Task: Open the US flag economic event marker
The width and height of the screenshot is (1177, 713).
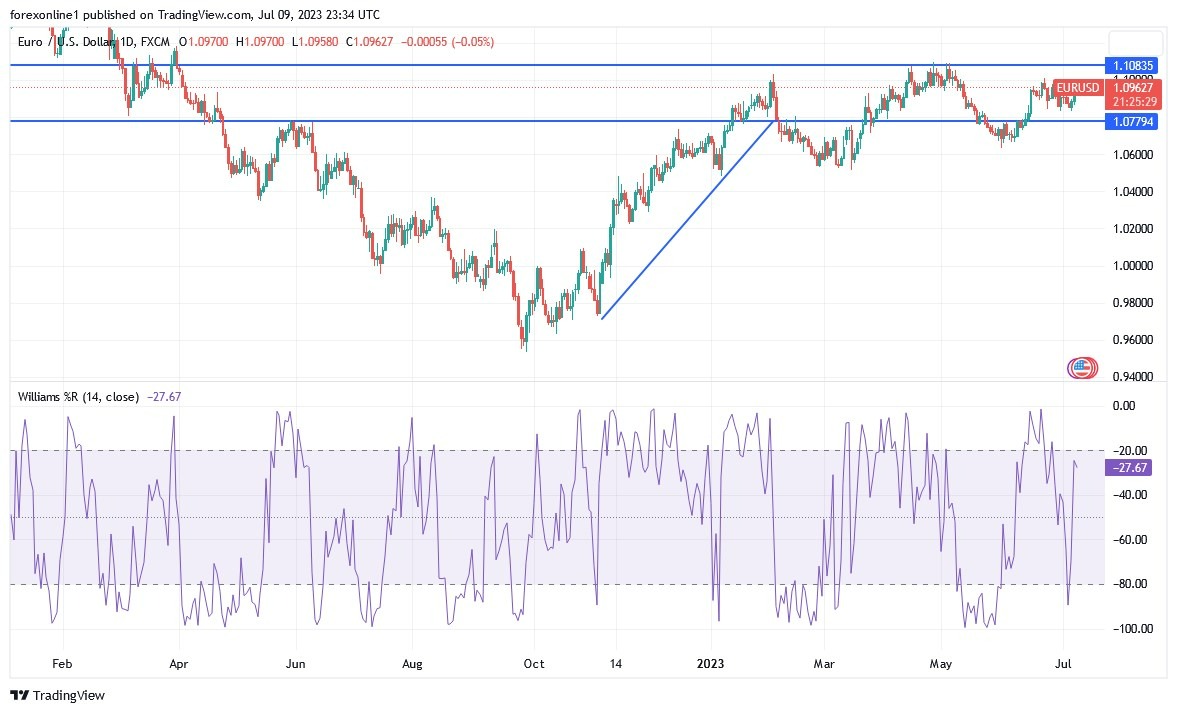Action: tap(1080, 368)
